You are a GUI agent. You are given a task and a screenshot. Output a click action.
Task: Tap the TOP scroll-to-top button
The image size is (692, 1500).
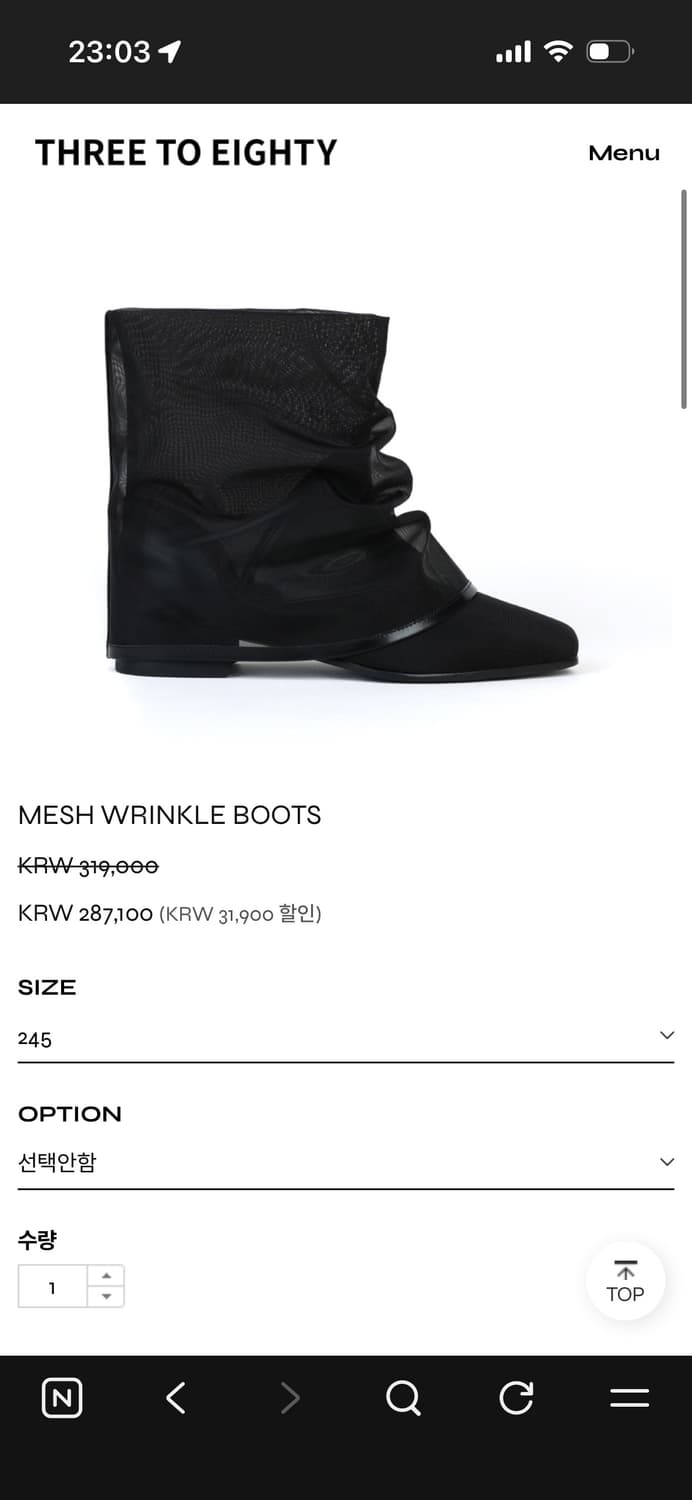pyautogui.click(x=625, y=1281)
